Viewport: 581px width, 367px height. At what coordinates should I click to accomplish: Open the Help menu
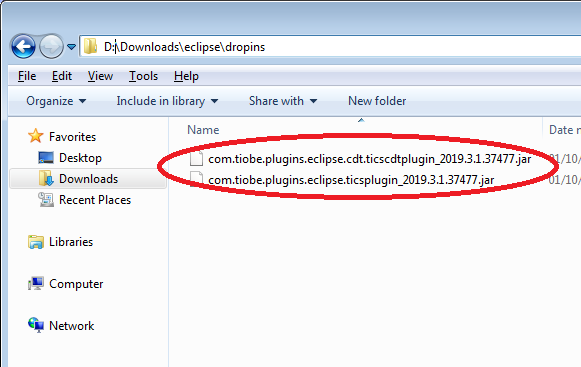coord(186,76)
